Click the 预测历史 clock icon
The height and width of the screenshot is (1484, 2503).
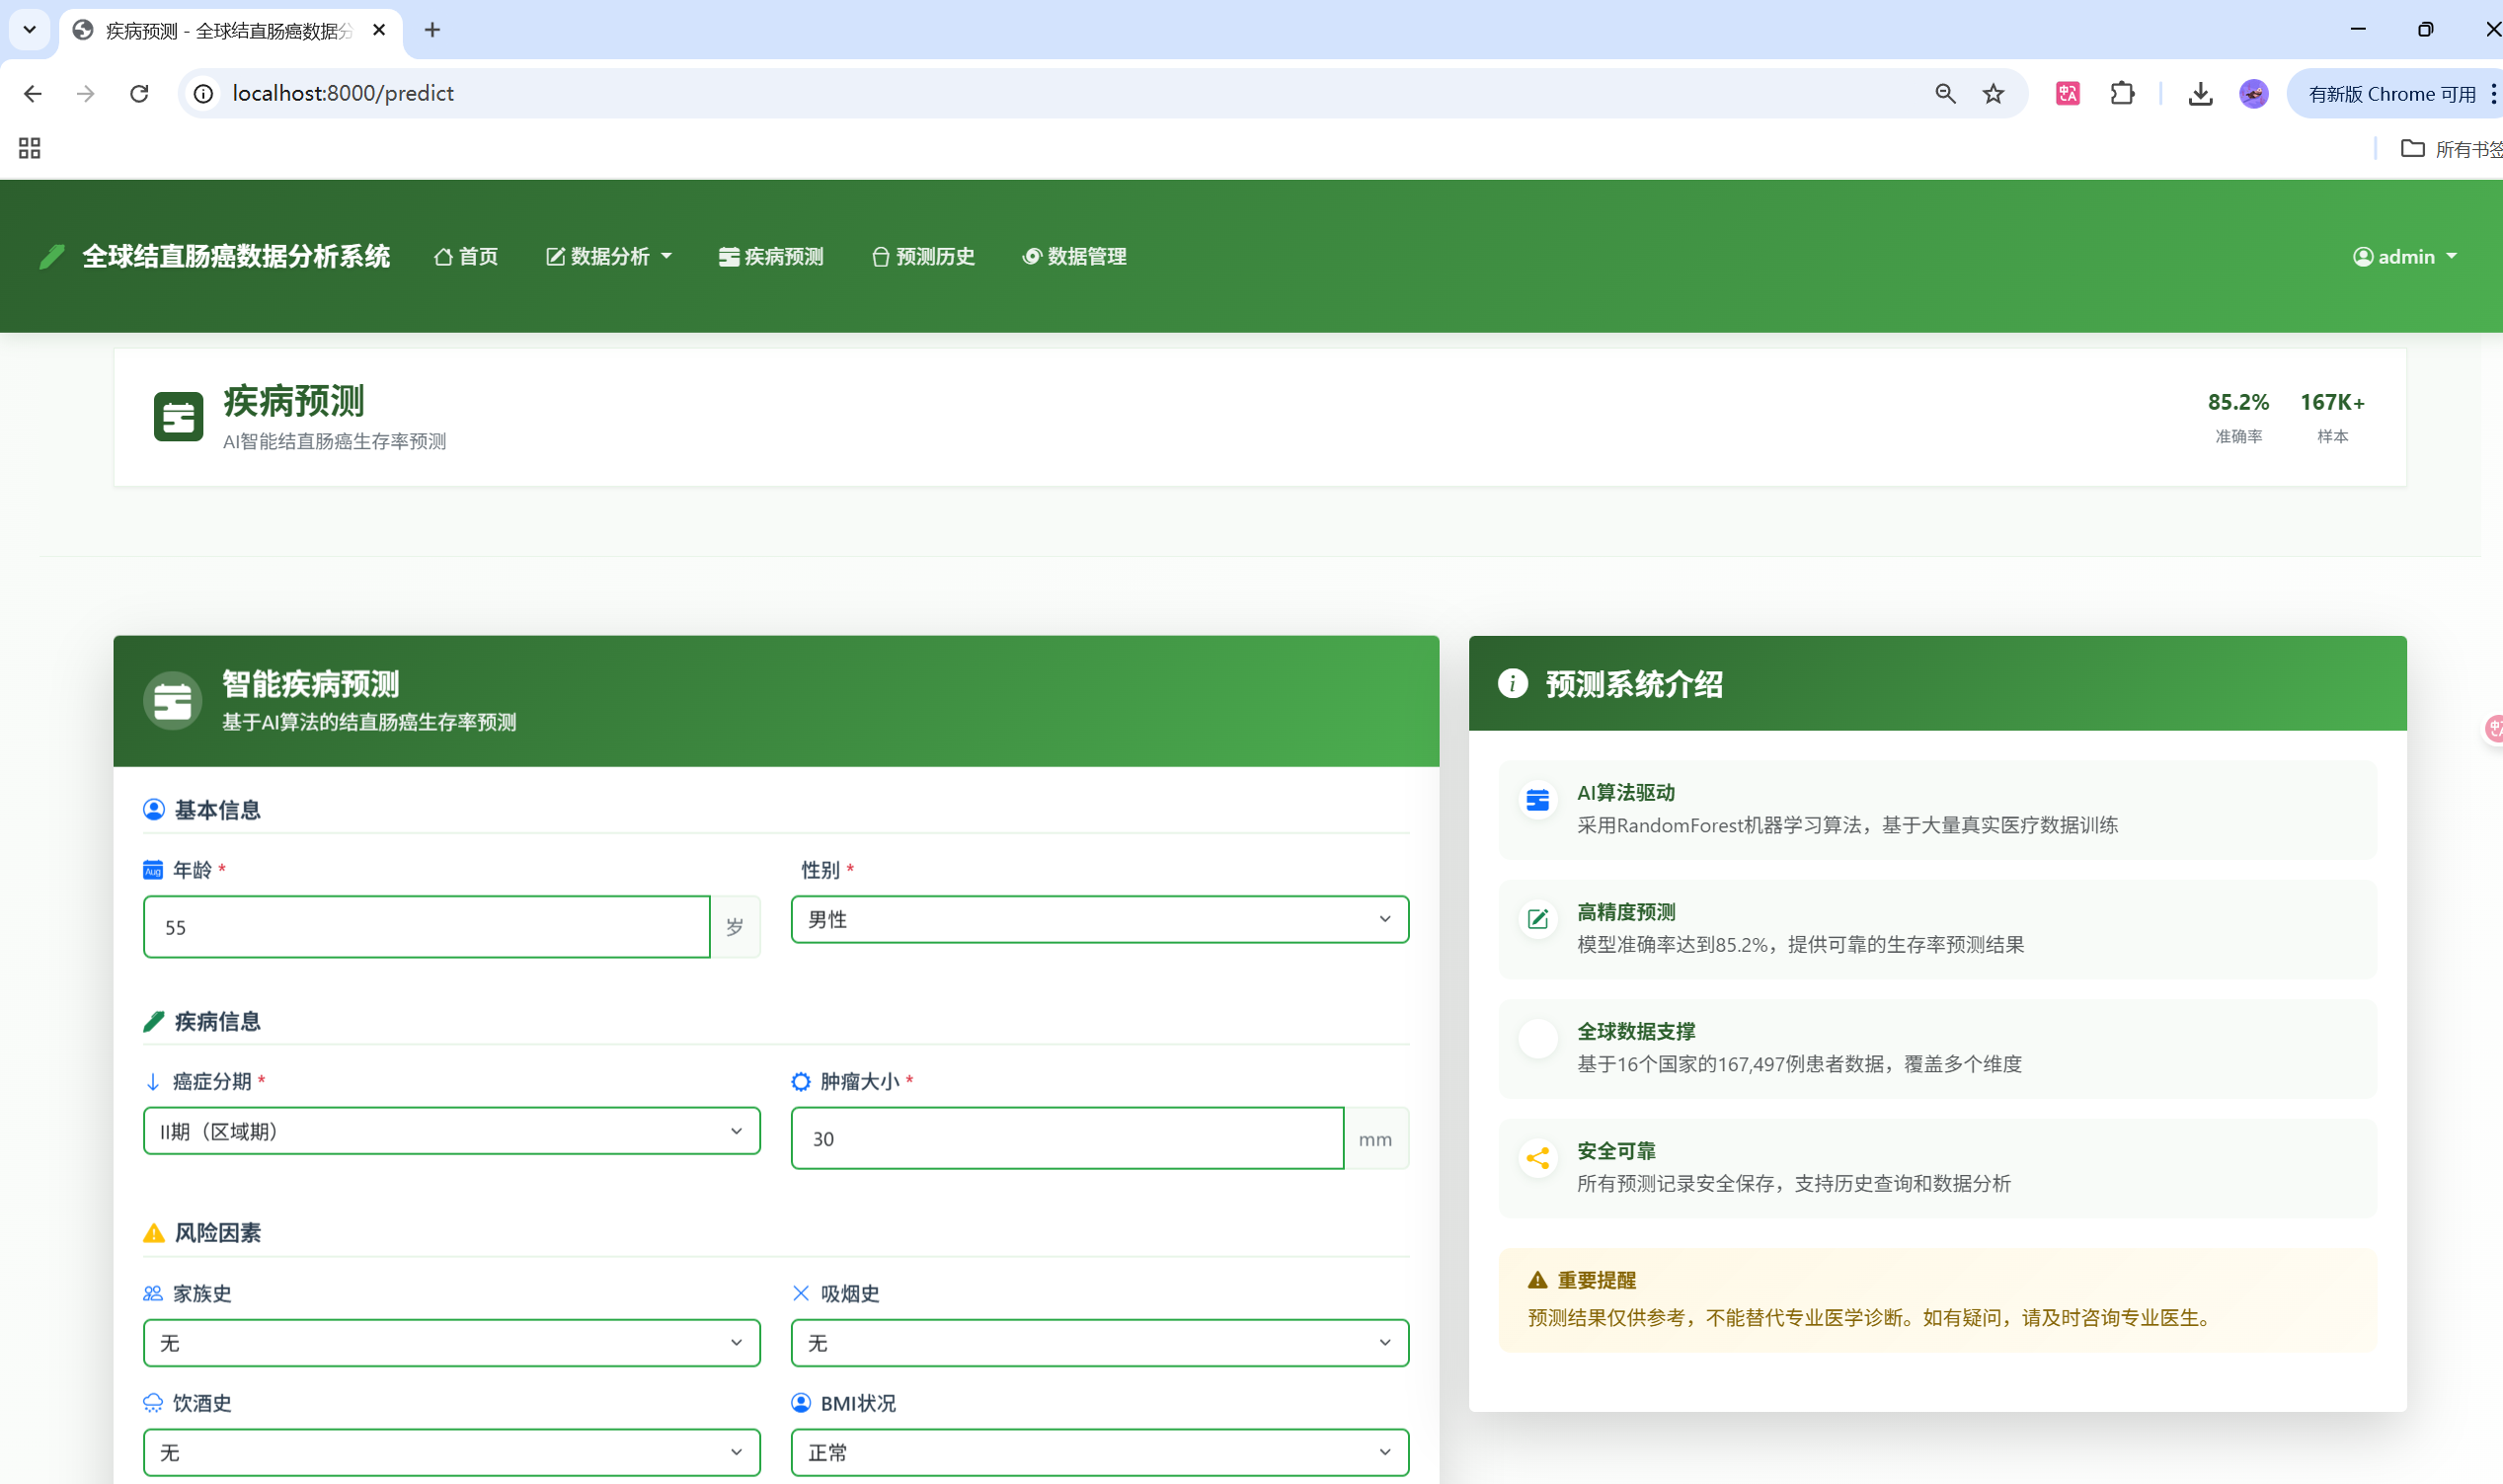[x=880, y=256]
